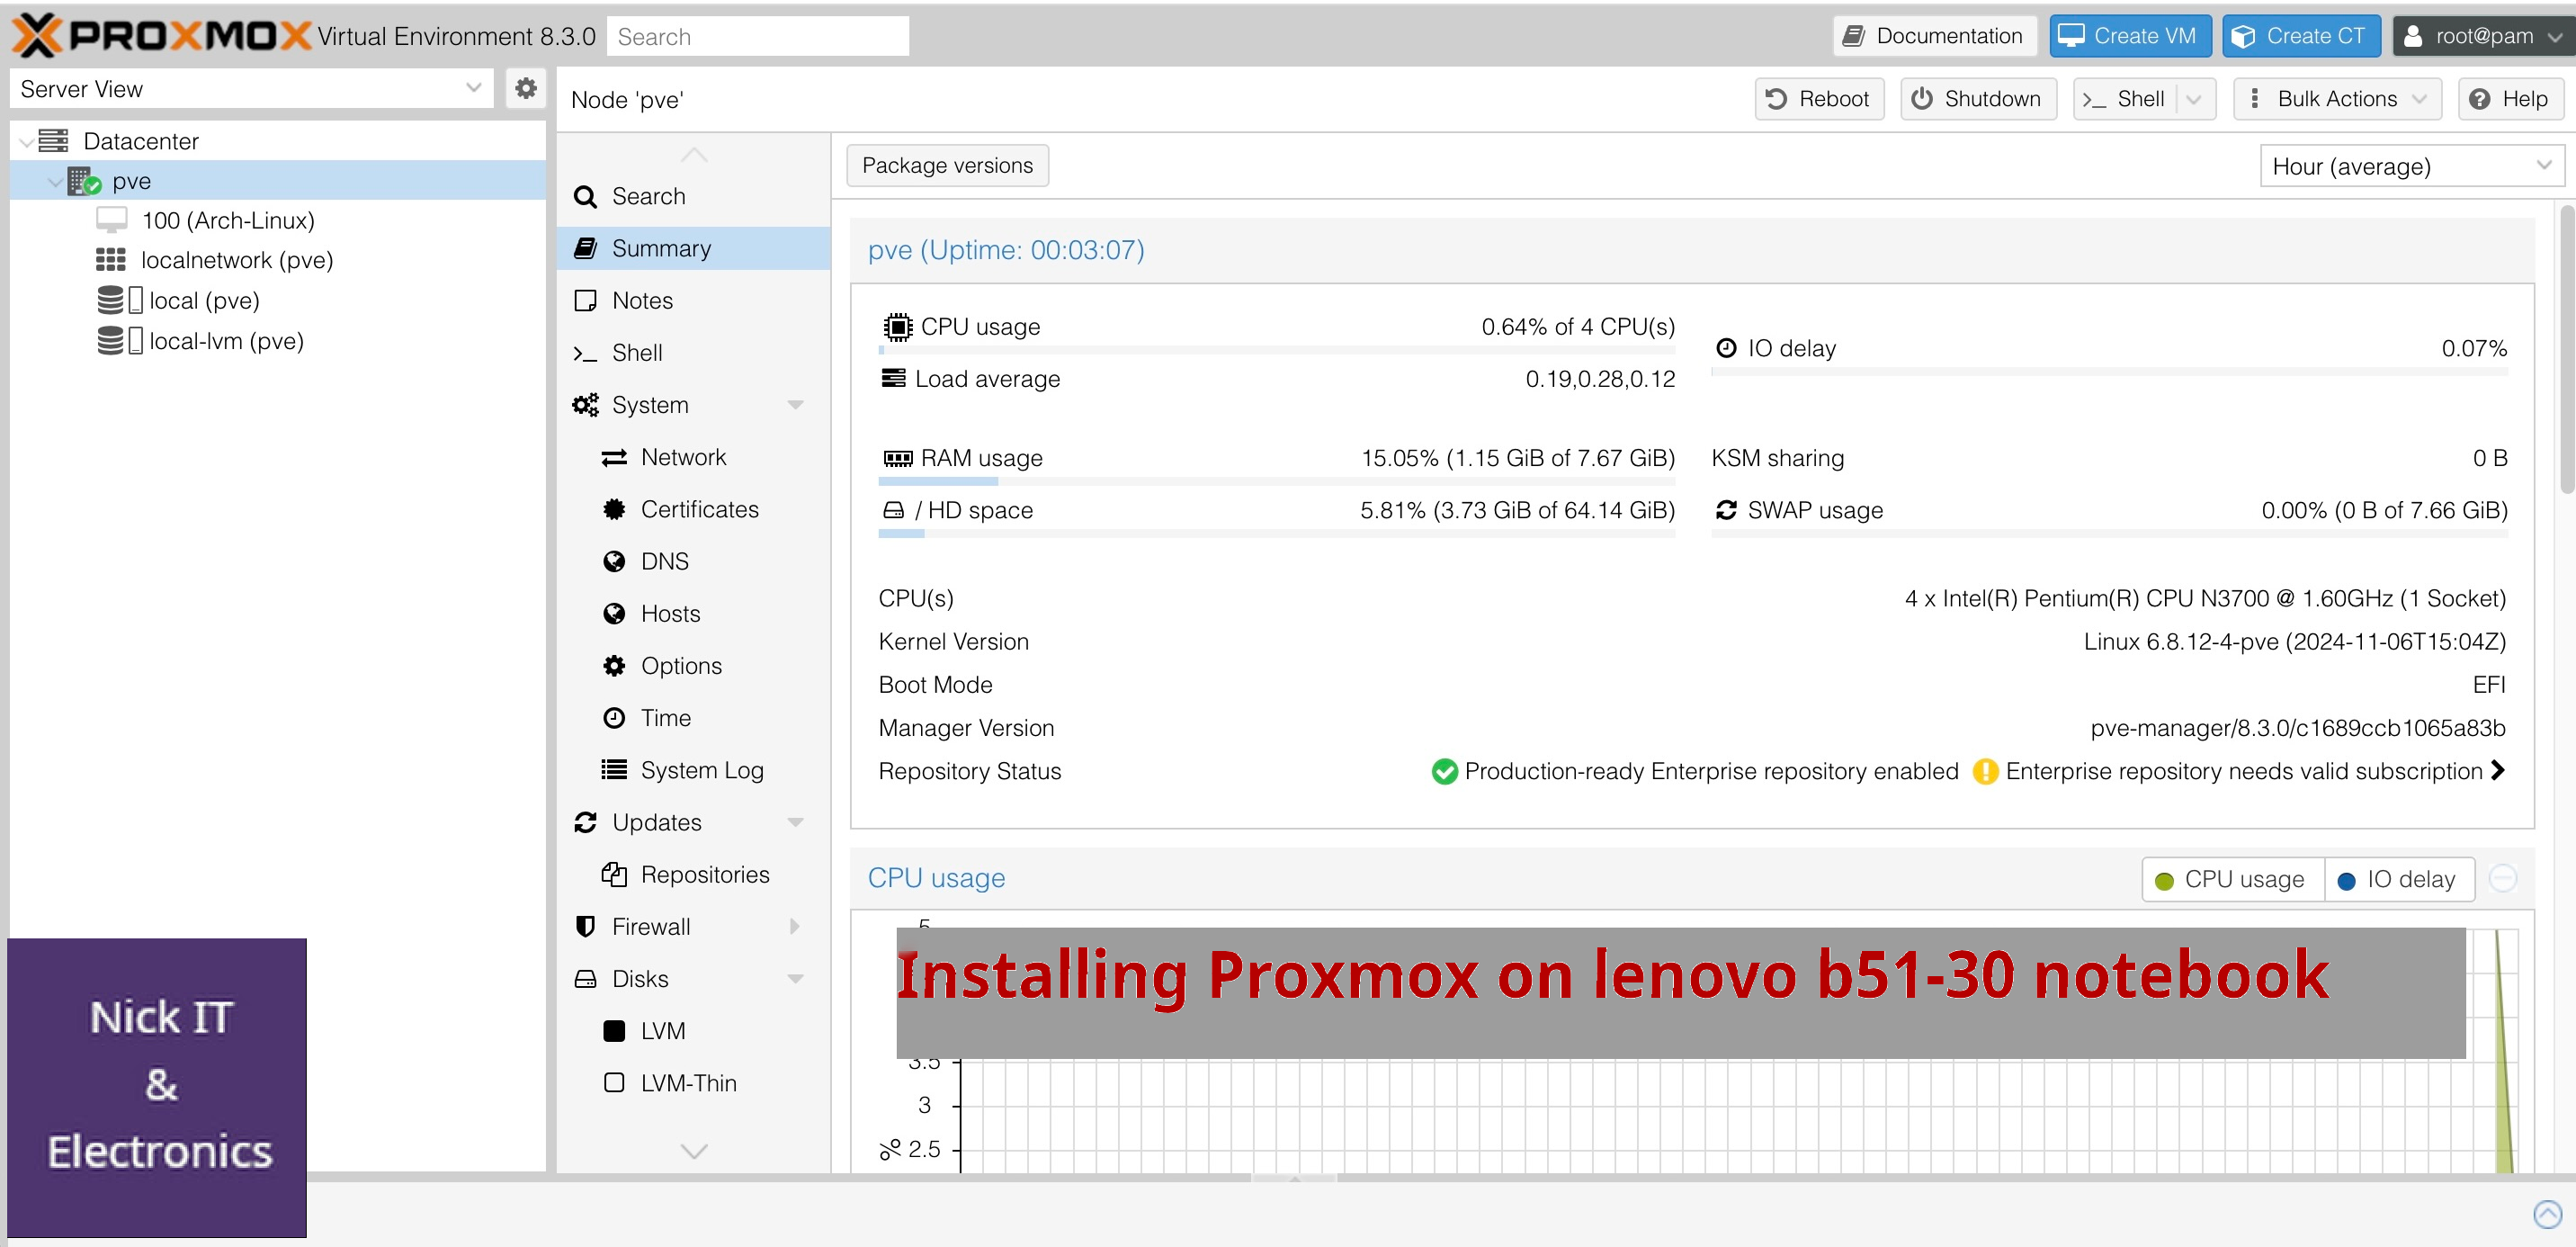Viewport: 2576px width, 1247px height.
Task: Toggle CPU usage legend in chart
Action: tap(2232, 879)
